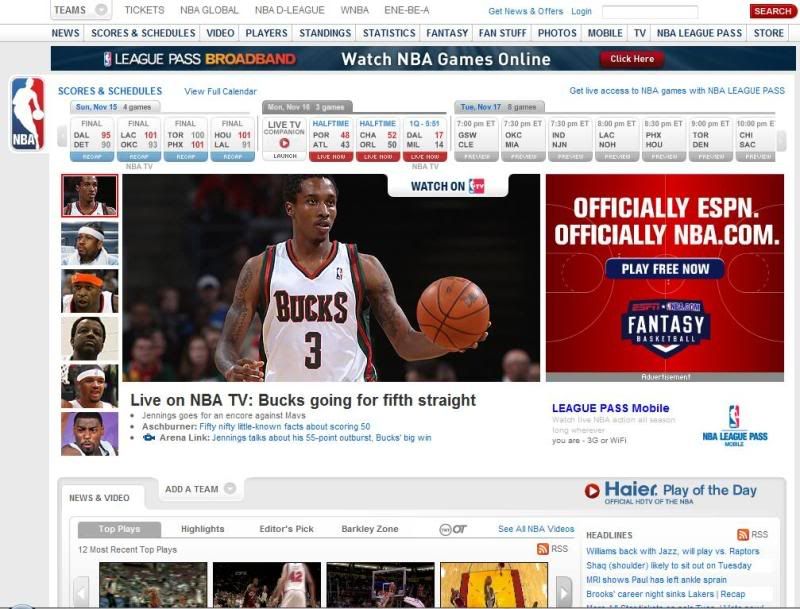Click the Login link
800x609 pixels.
coord(582,11)
